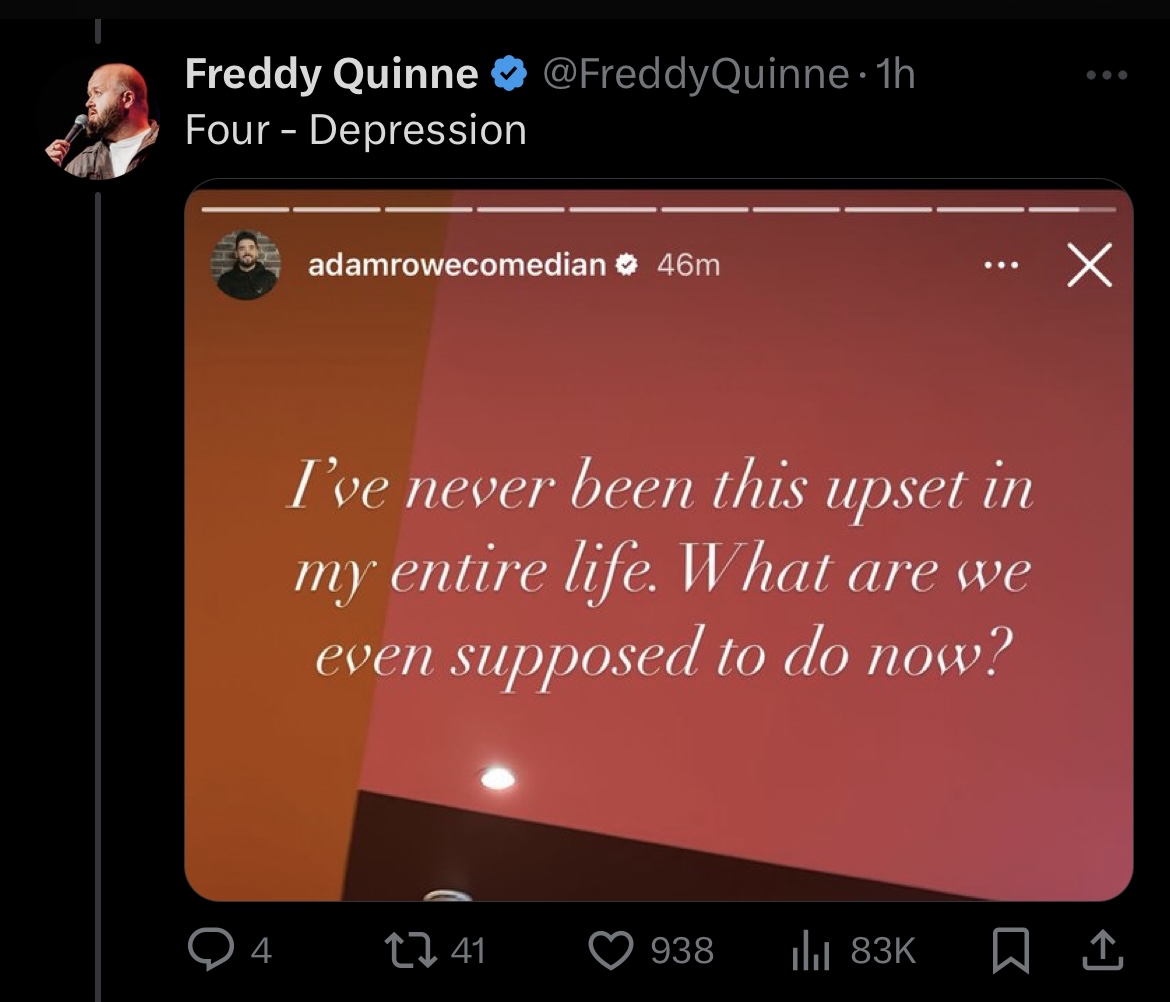Open the adamrowecomedian username link
Image resolution: width=1170 pixels, height=1002 pixels.
[x=457, y=265]
